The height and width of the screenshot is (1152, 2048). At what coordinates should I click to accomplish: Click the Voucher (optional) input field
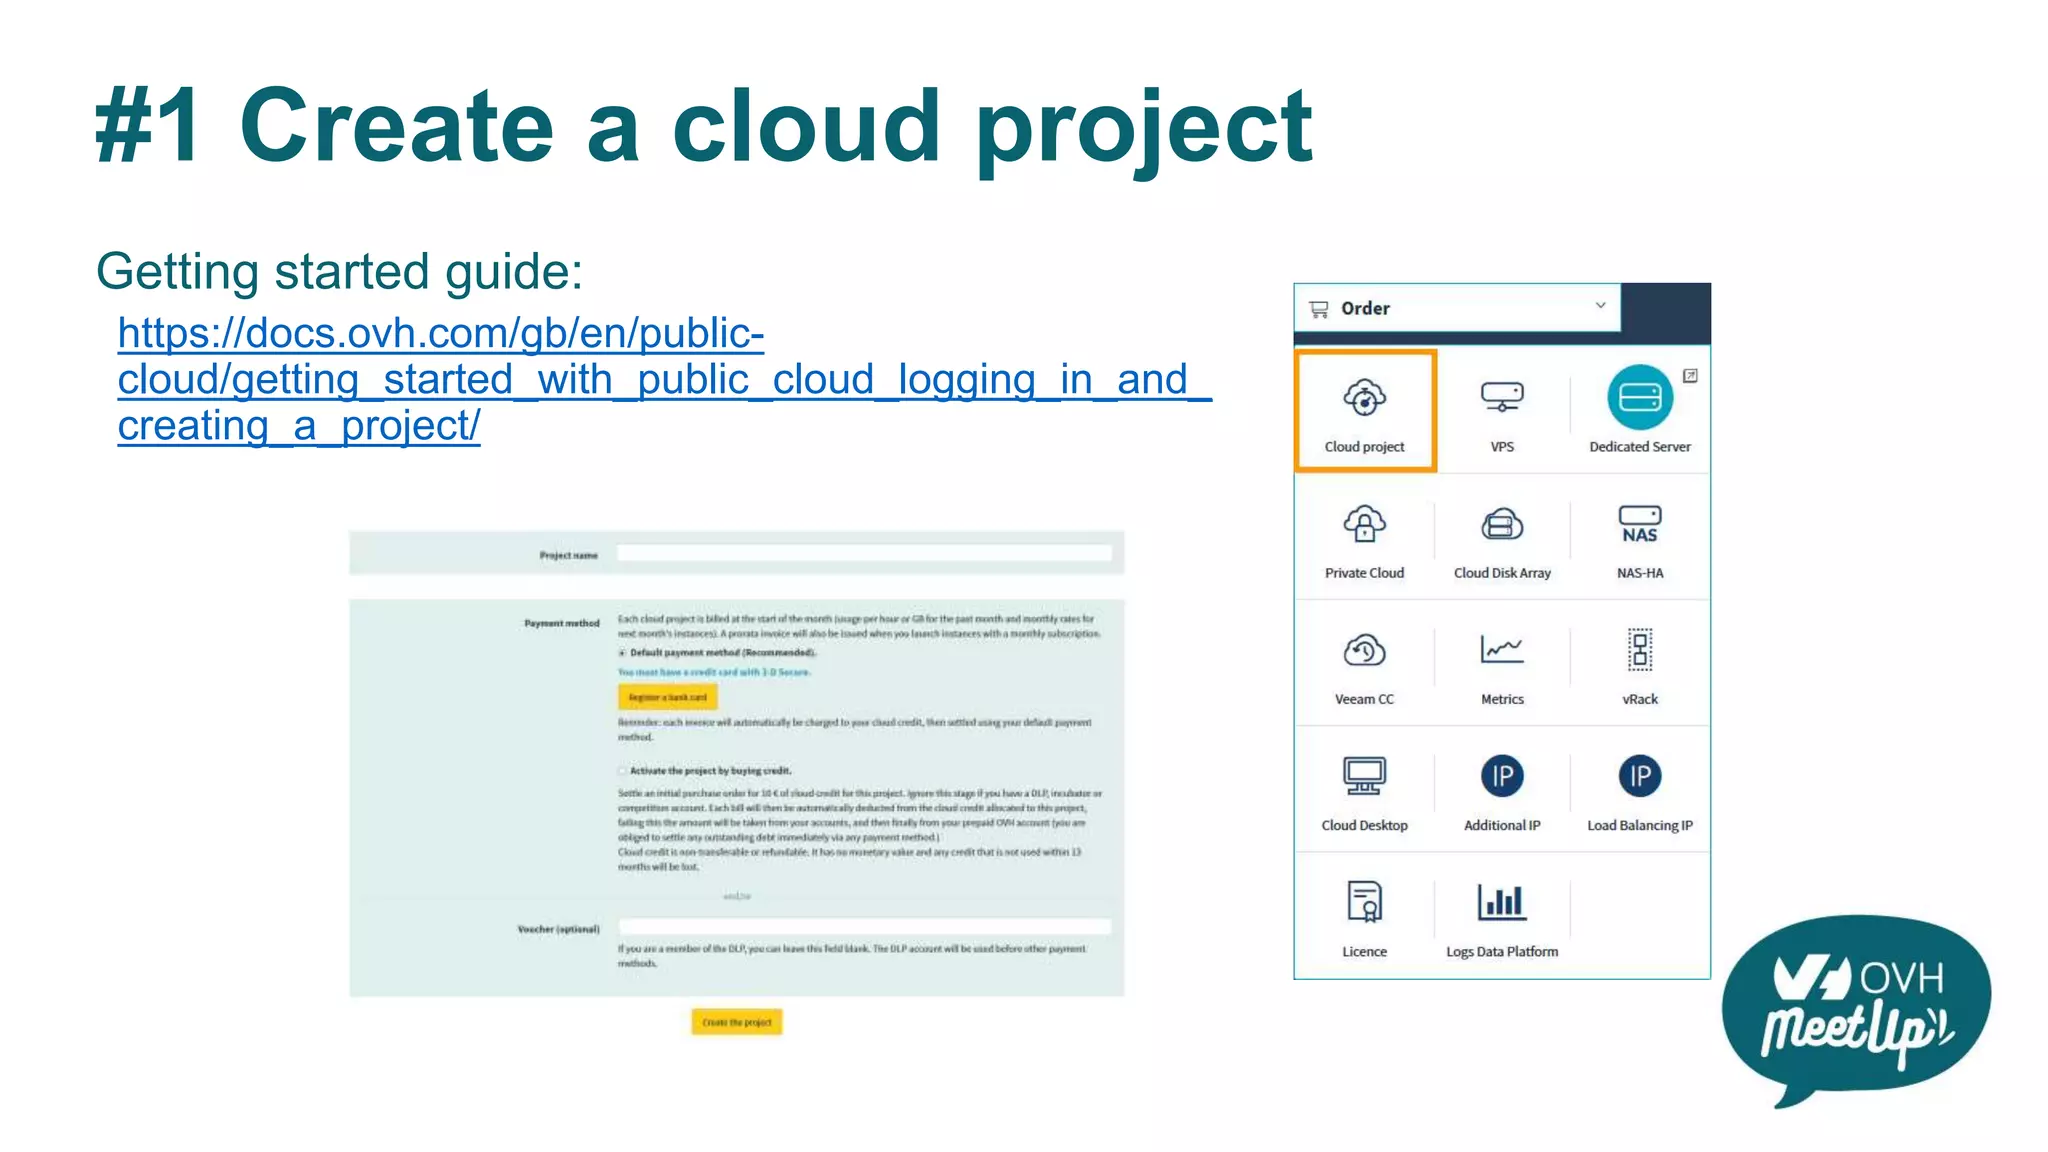(x=864, y=927)
